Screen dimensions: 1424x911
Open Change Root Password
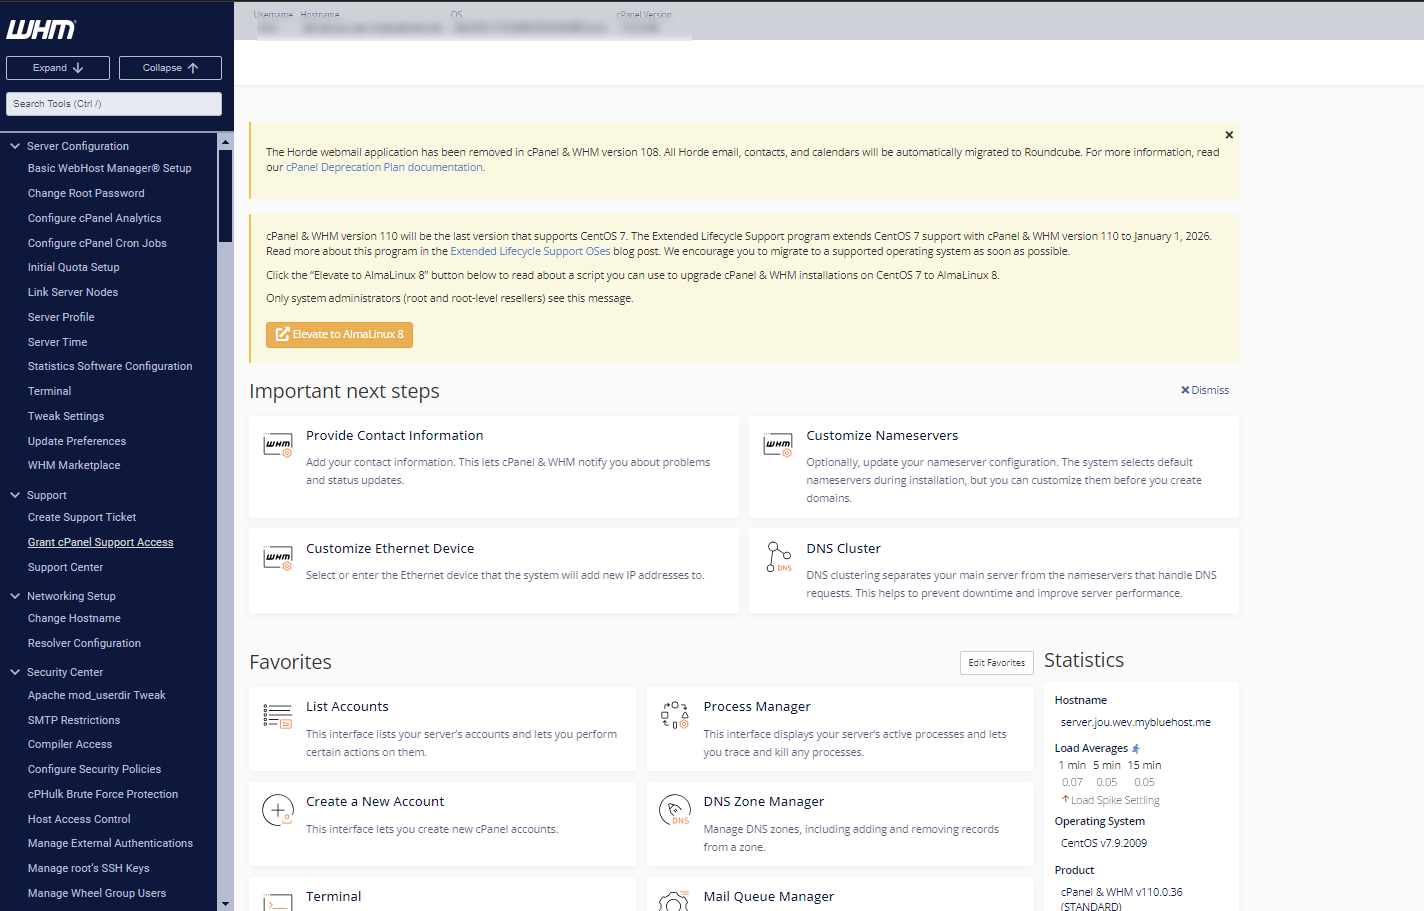[x=86, y=193]
